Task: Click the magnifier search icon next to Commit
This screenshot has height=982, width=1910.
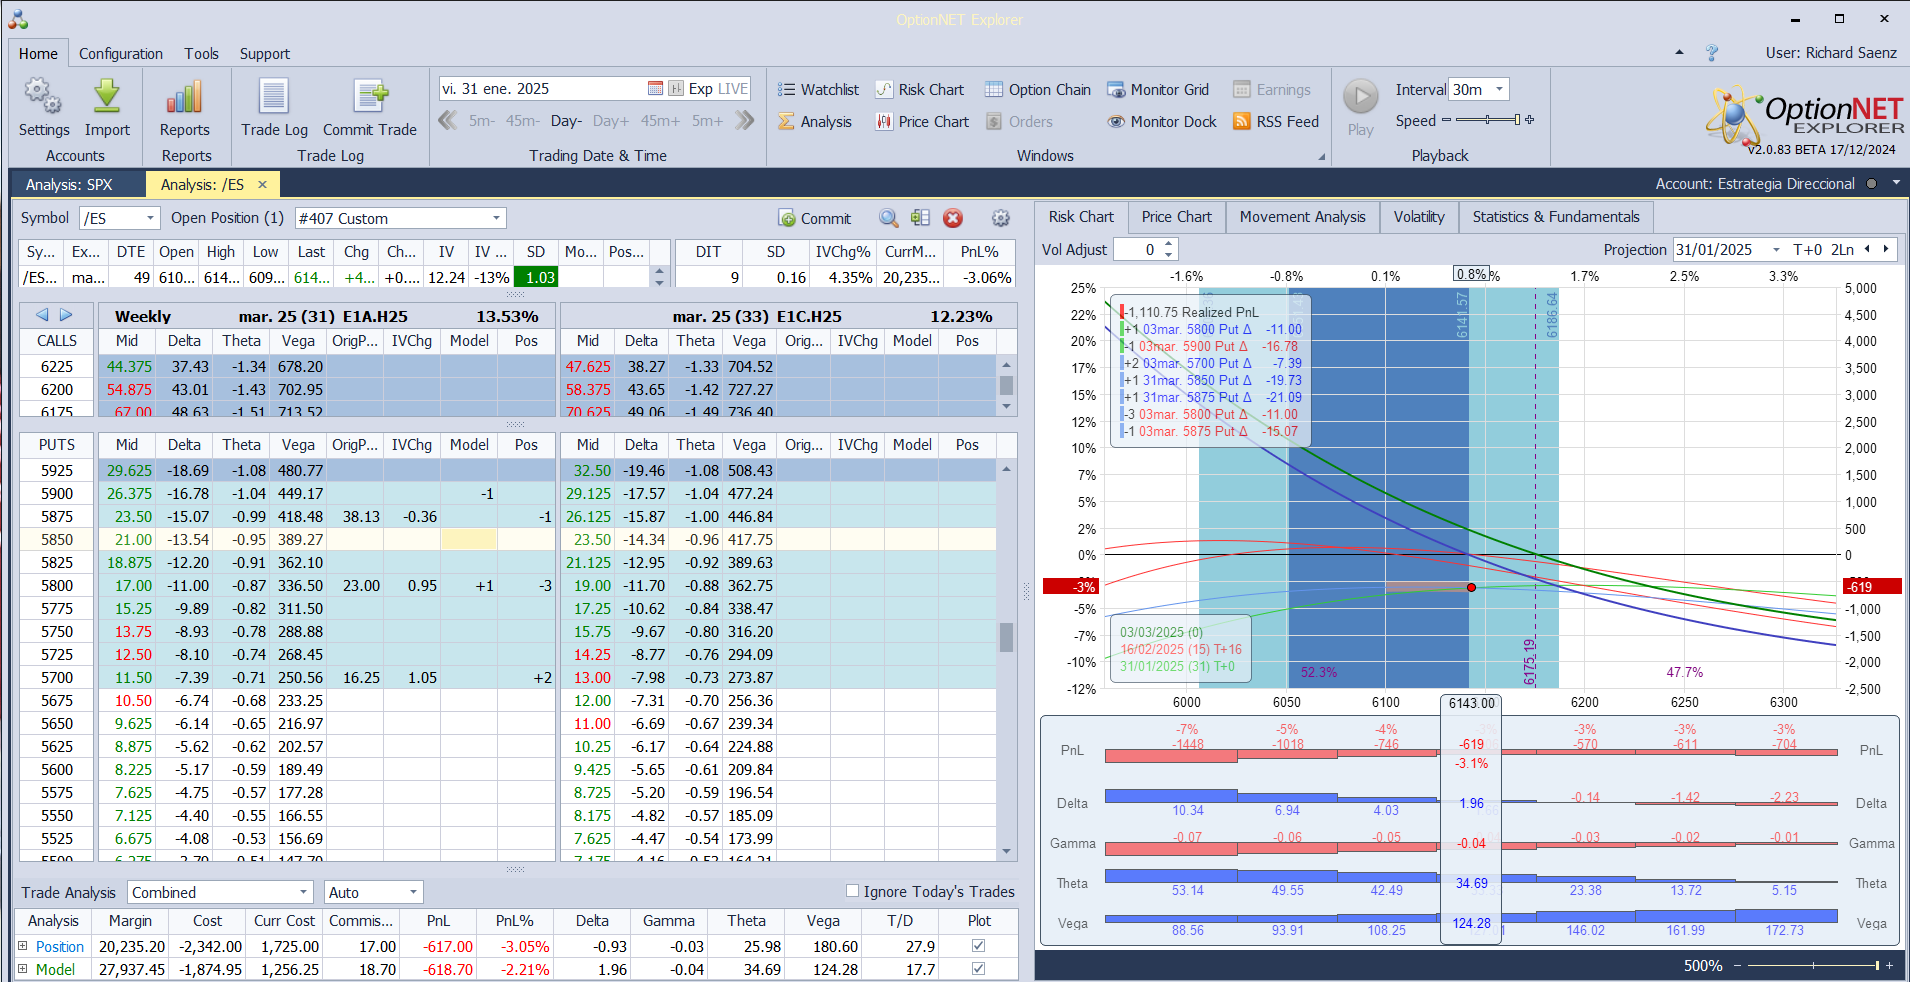Action: click(x=888, y=218)
